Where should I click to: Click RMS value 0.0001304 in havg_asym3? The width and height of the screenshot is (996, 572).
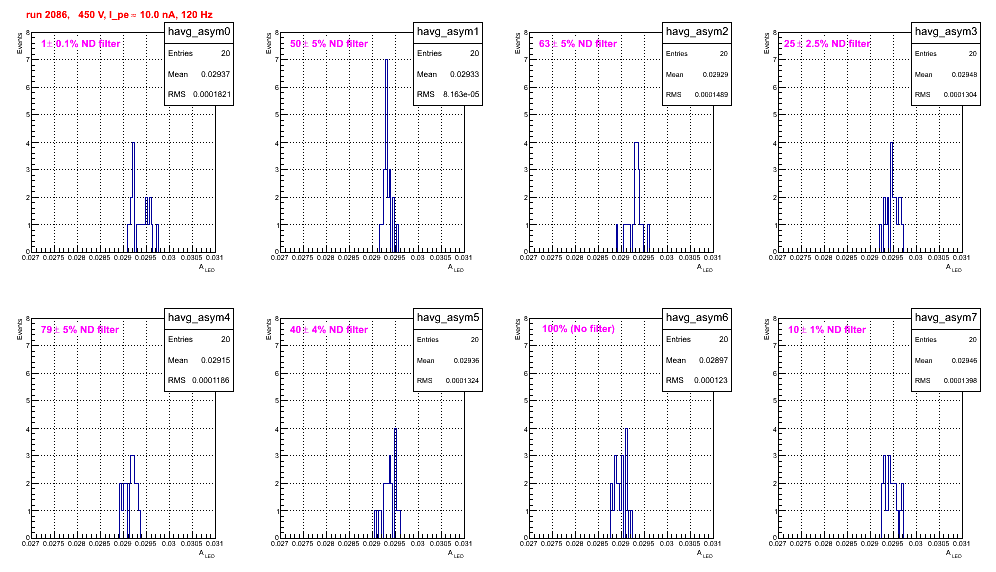coord(960,95)
